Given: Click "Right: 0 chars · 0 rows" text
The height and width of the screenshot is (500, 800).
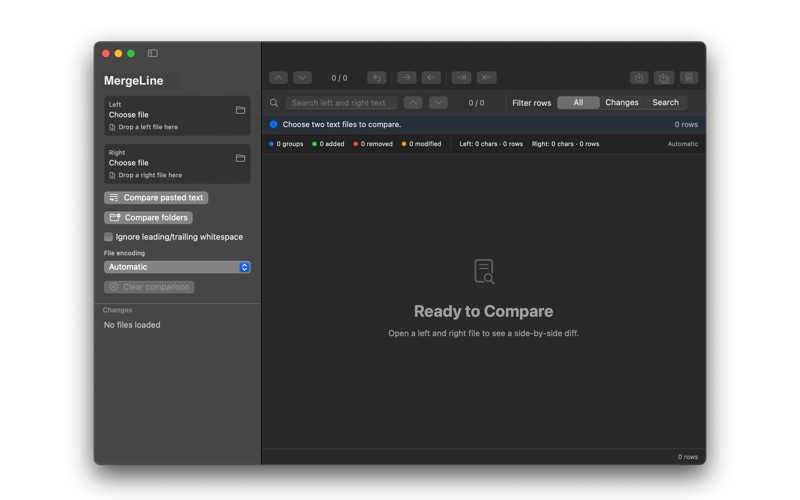Looking at the screenshot, I should (565, 144).
